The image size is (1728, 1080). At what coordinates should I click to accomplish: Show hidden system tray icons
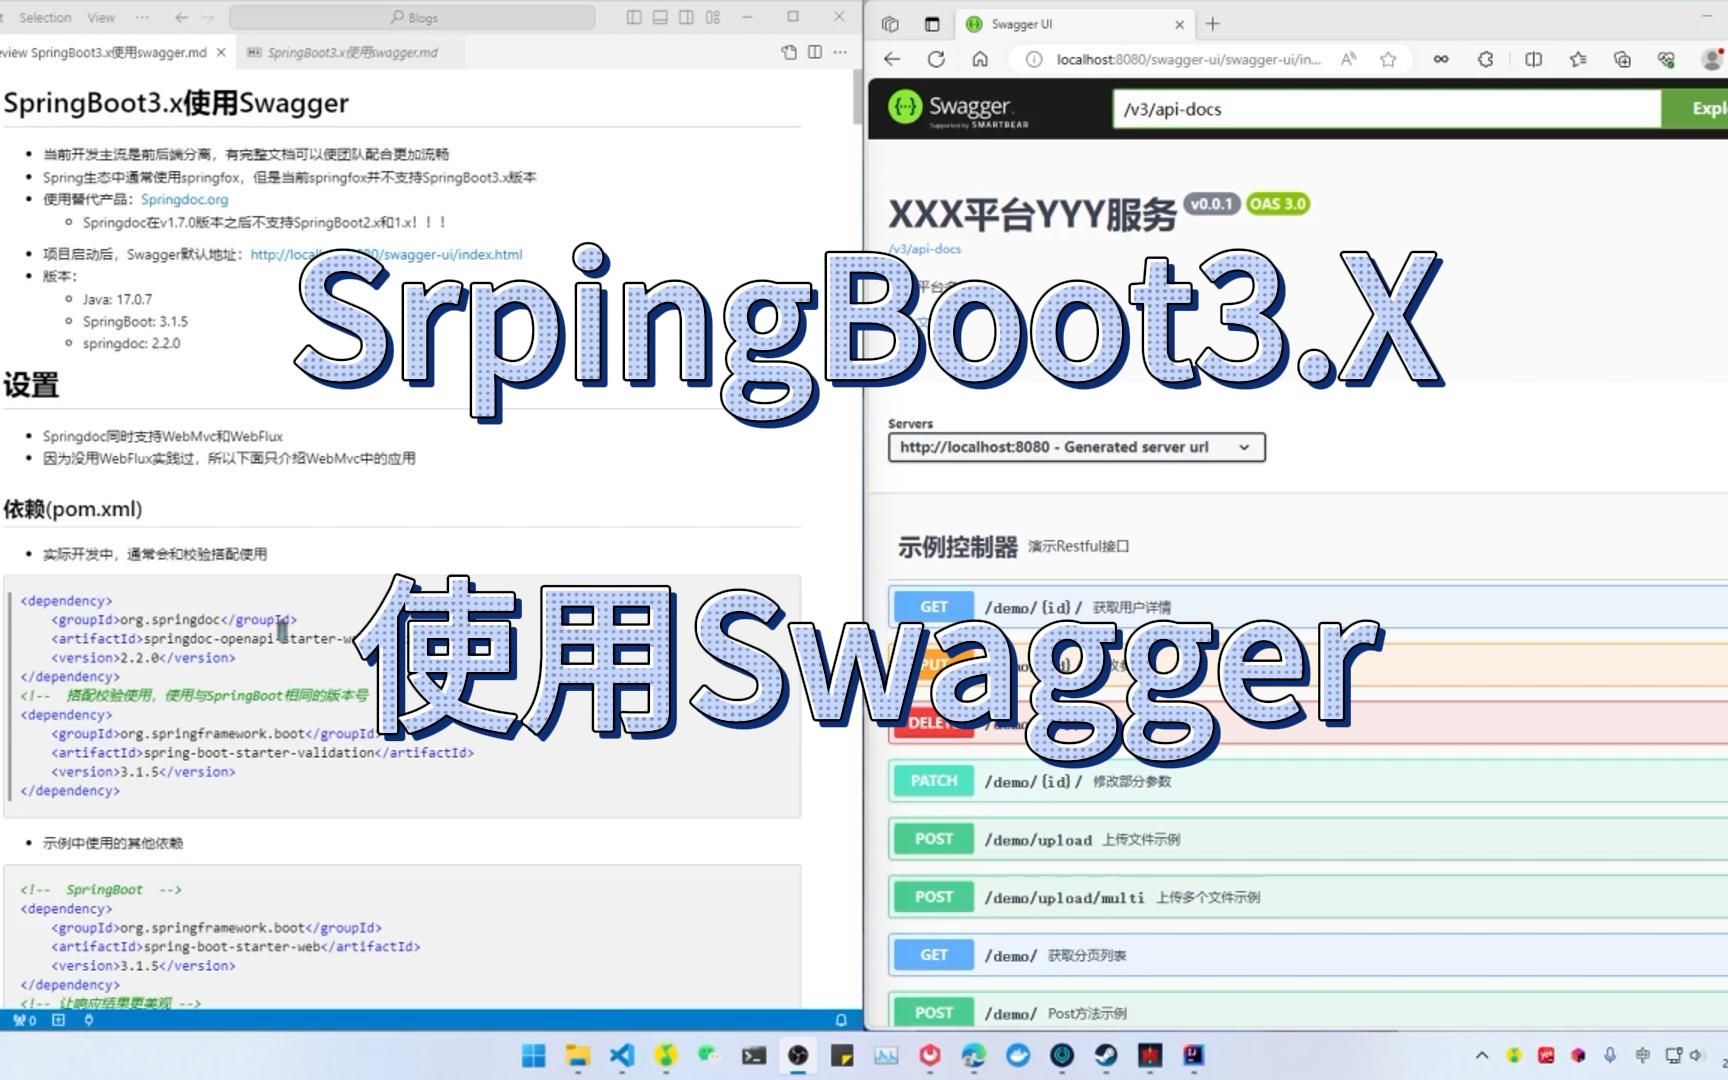(1482, 1055)
